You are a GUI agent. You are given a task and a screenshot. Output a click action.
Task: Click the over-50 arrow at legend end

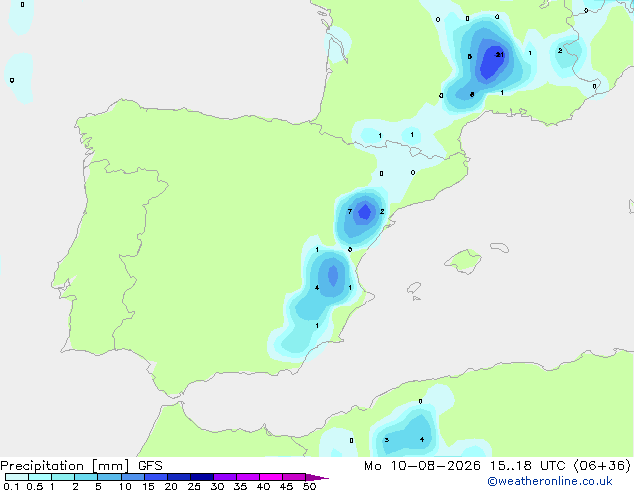[x=317, y=477]
